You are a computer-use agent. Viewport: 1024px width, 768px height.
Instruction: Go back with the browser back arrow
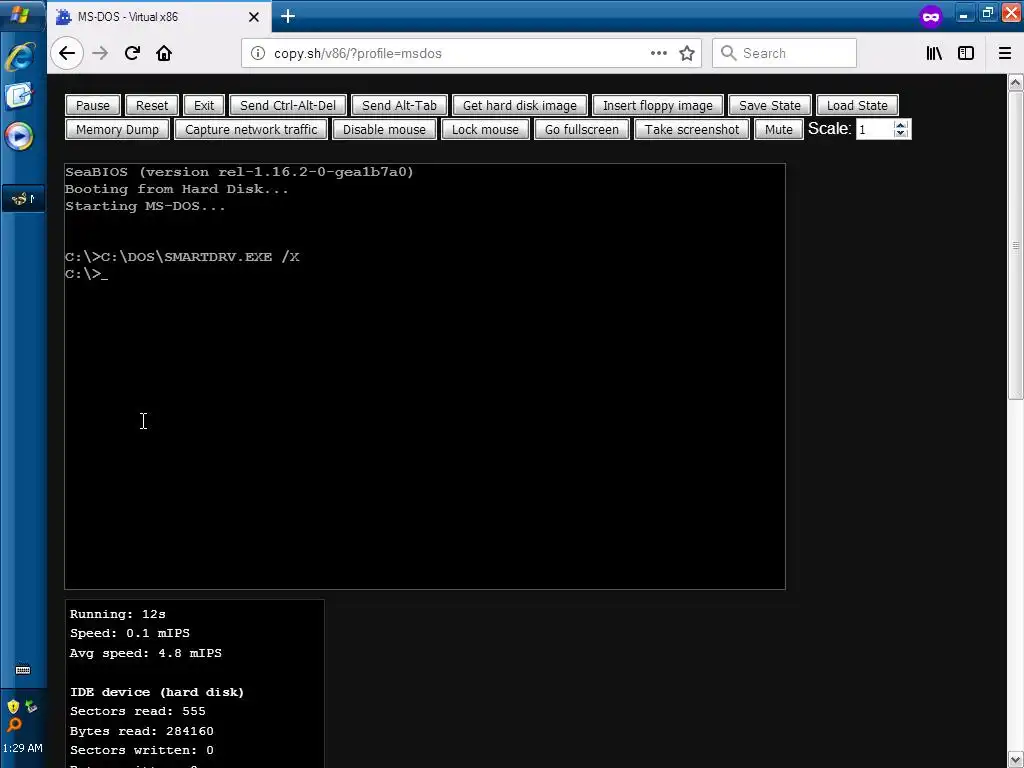[67, 53]
